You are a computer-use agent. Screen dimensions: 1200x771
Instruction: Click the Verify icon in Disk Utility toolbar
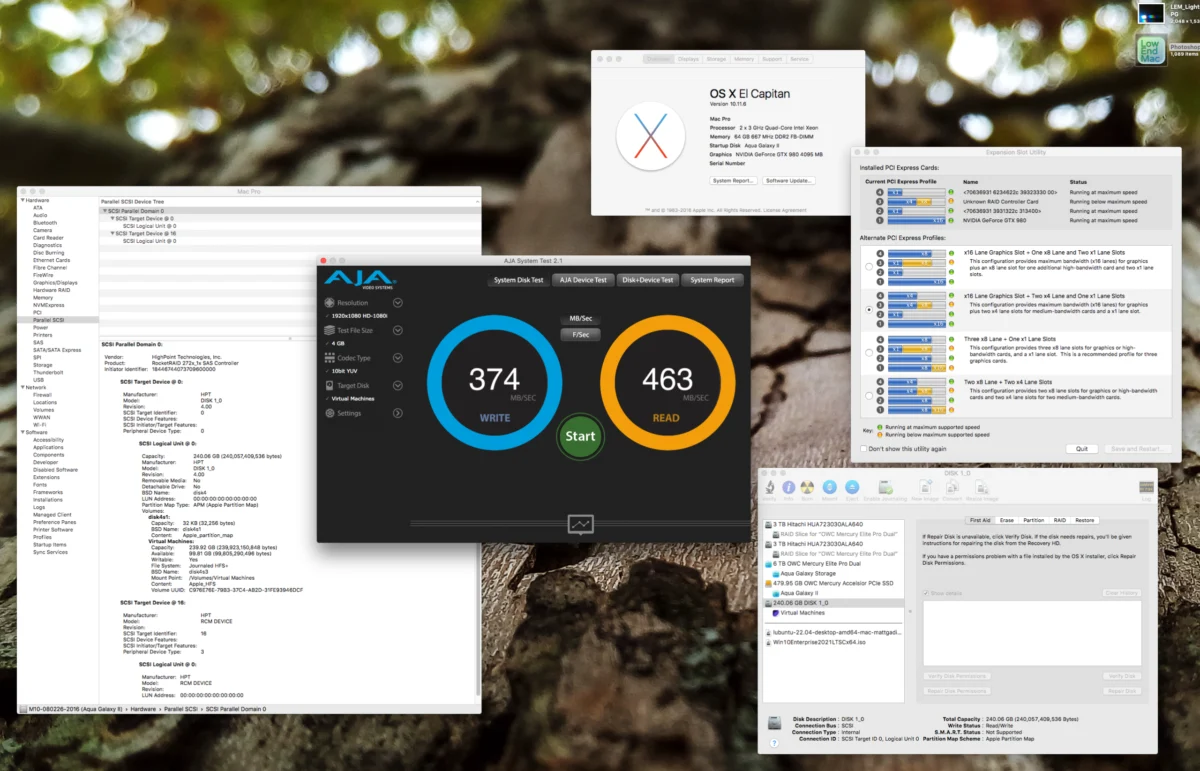pyautogui.click(x=770, y=487)
